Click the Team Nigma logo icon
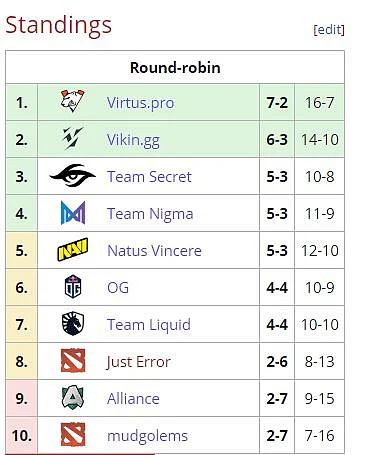Viewport: 370px width, 455px height. 73,212
